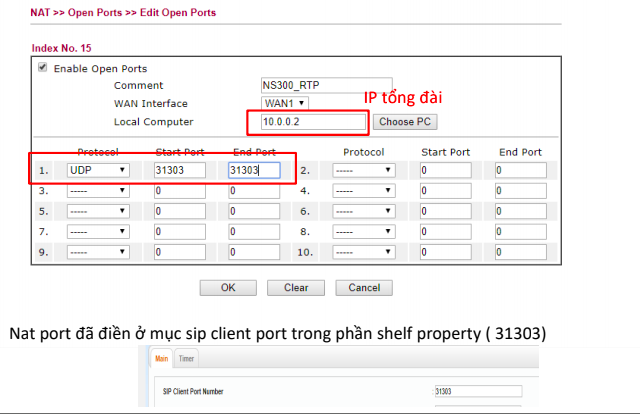640x414 pixels.
Task: Open the row 2 Protocol dropdown
Action: tap(363, 171)
